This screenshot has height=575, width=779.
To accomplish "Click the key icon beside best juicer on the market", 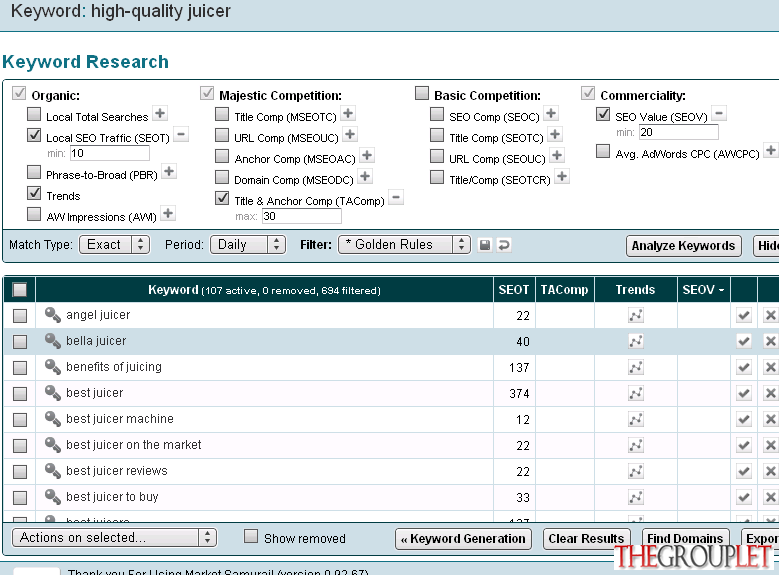I will pyautogui.click(x=53, y=444).
